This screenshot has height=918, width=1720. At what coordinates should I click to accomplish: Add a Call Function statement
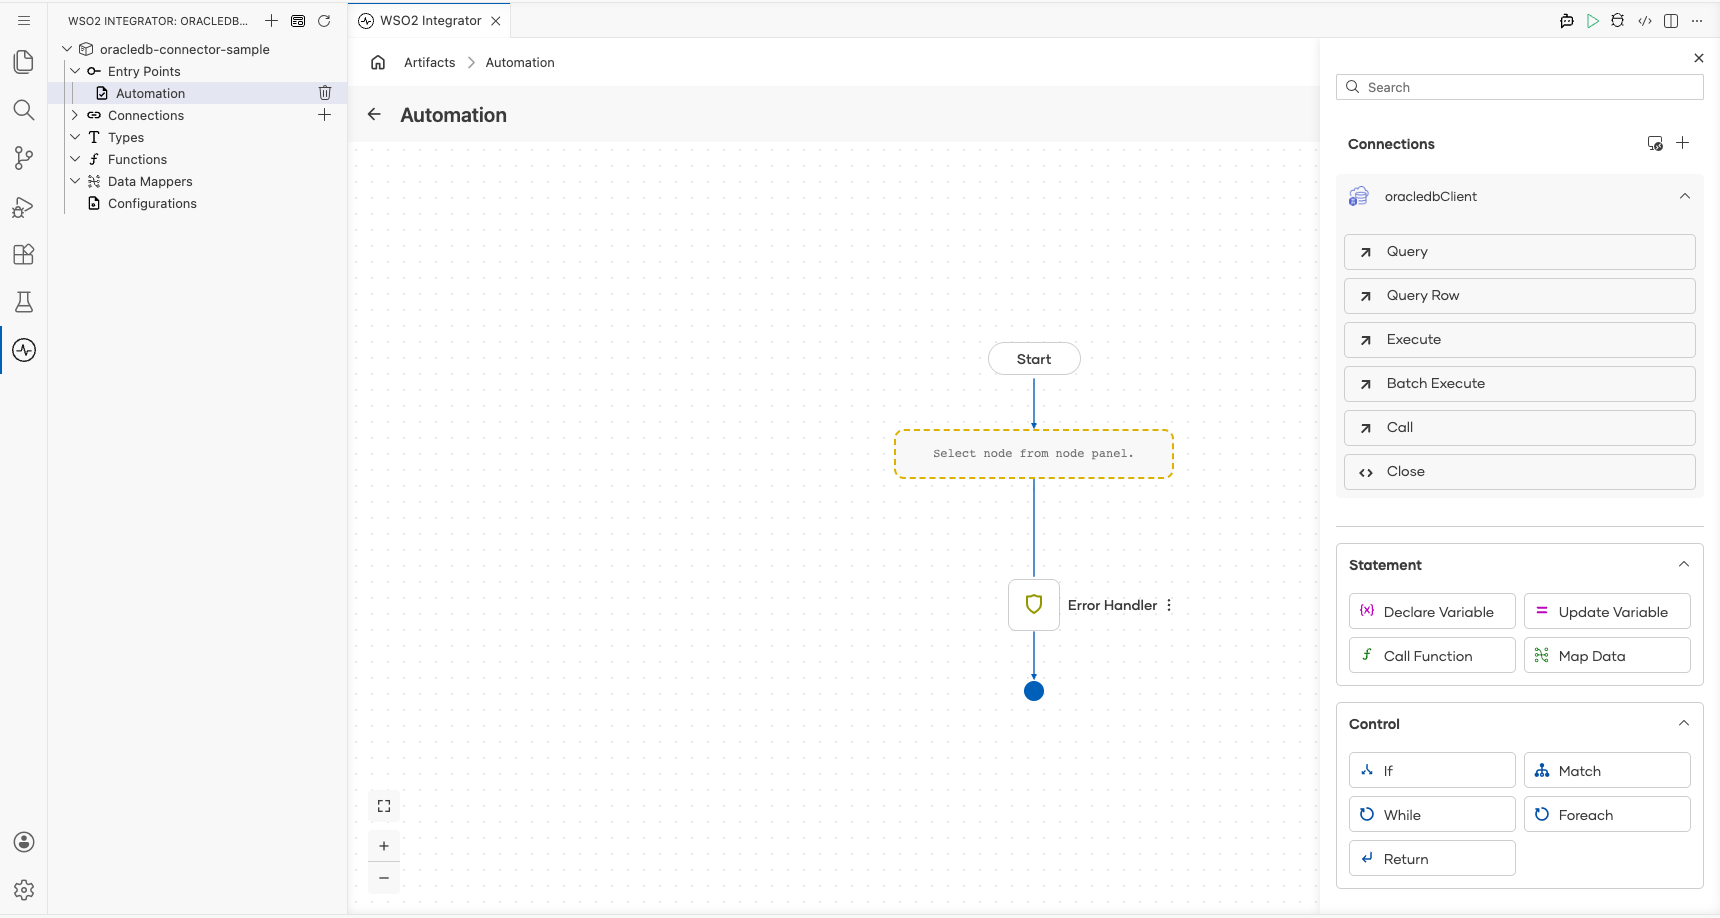coord(1432,655)
